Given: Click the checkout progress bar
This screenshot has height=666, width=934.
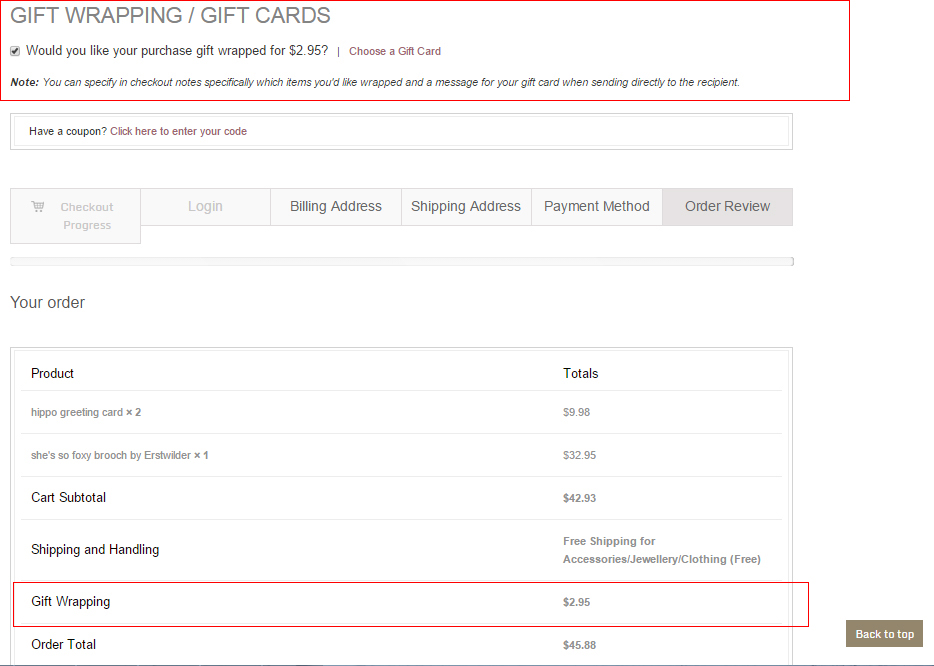Looking at the screenshot, I should tap(402, 262).
